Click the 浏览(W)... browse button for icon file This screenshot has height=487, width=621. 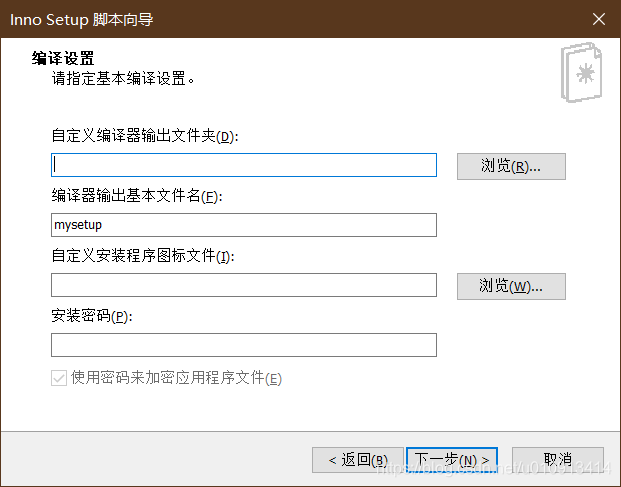(x=511, y=286)
